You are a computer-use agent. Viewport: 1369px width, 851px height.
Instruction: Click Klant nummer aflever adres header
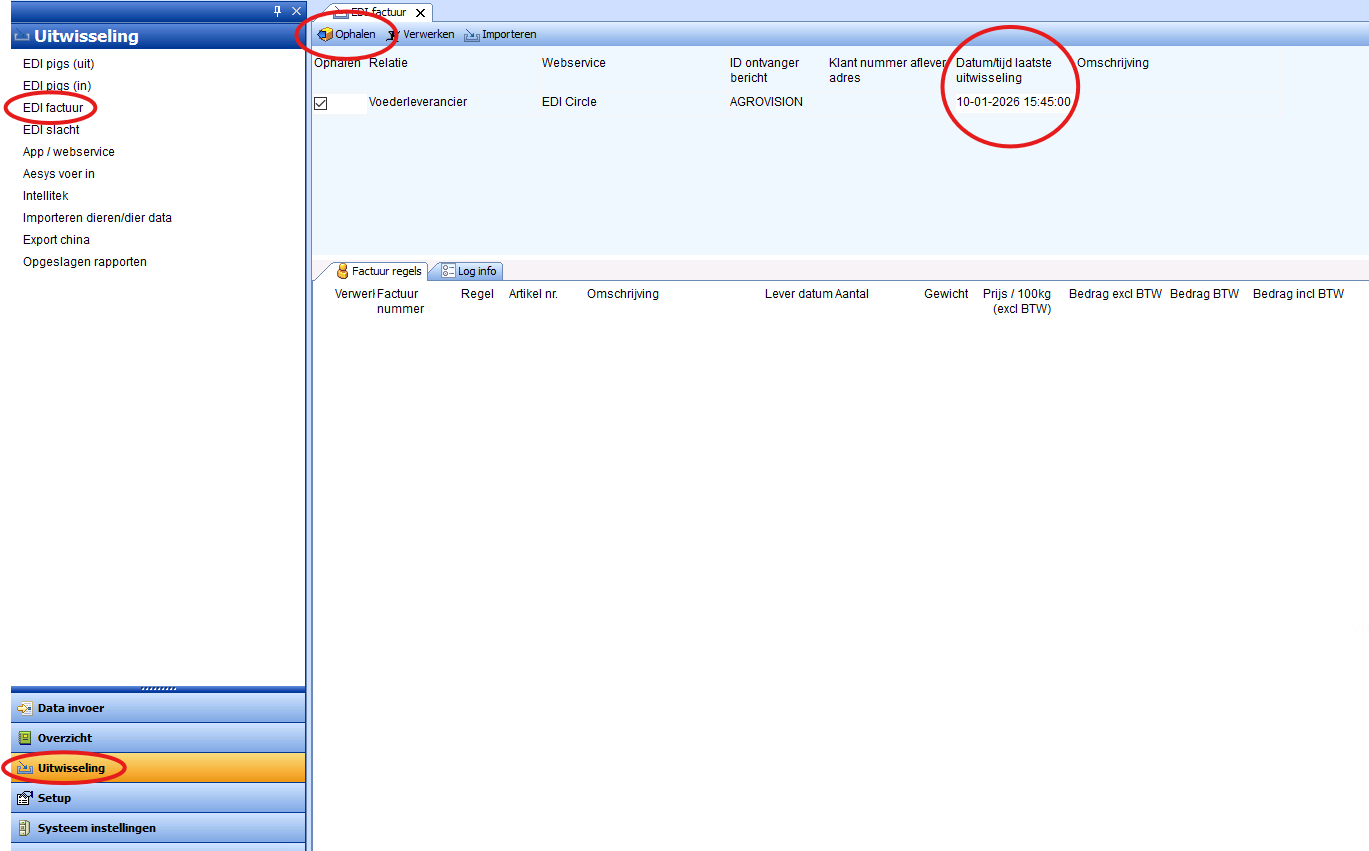(887, 70)
